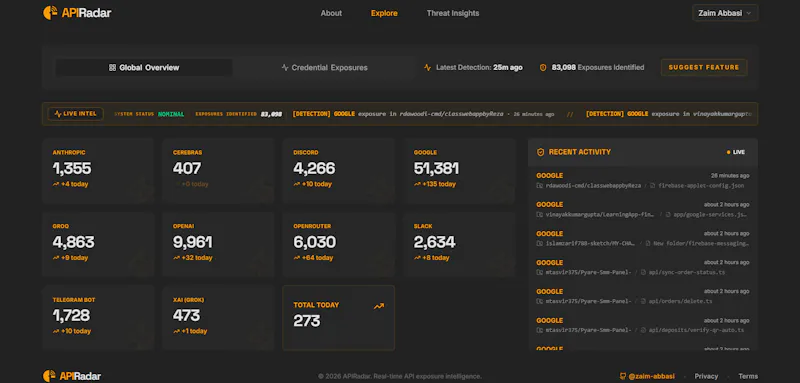Open the About page

[x=331, y=13]
